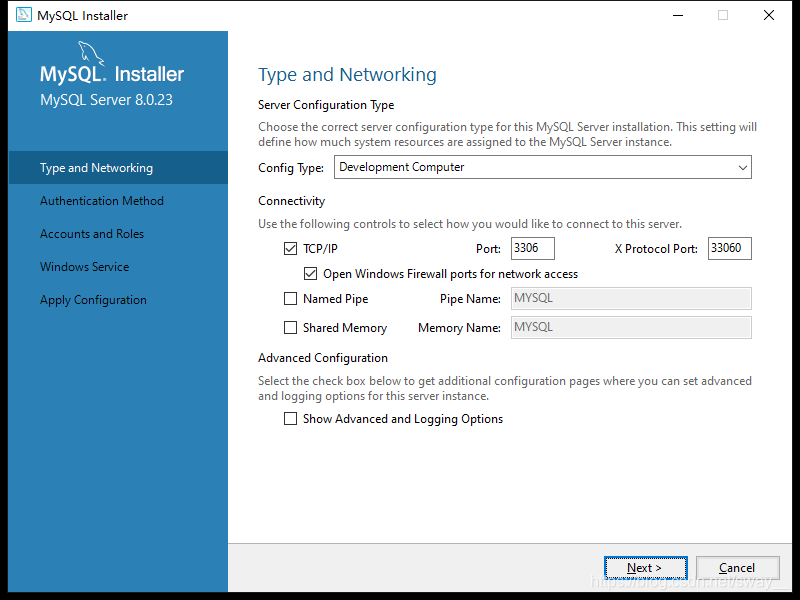Image resolution: width=800 pixels, height=600 pixels.
Task: Select Type and Networking step
Action: click(x=118, y=167)
